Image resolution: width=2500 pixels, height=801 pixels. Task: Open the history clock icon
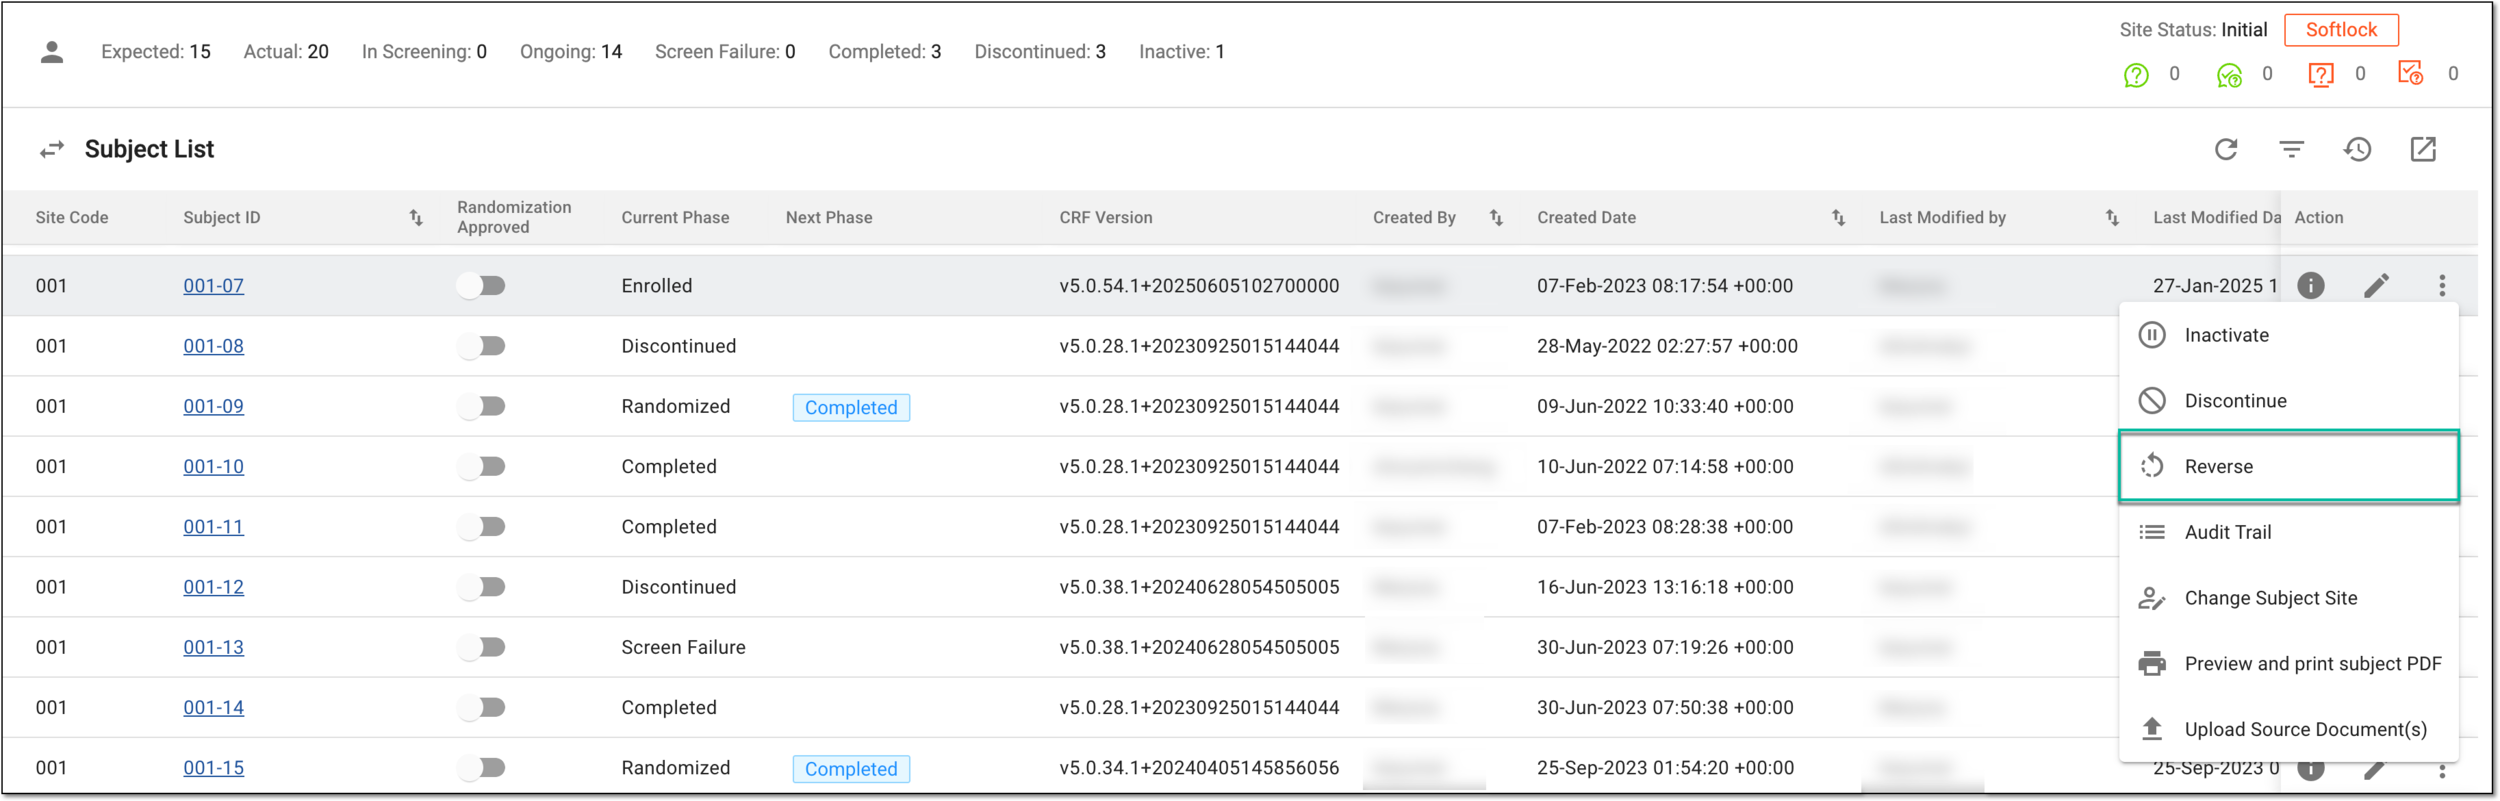(x=2358, y=150)
